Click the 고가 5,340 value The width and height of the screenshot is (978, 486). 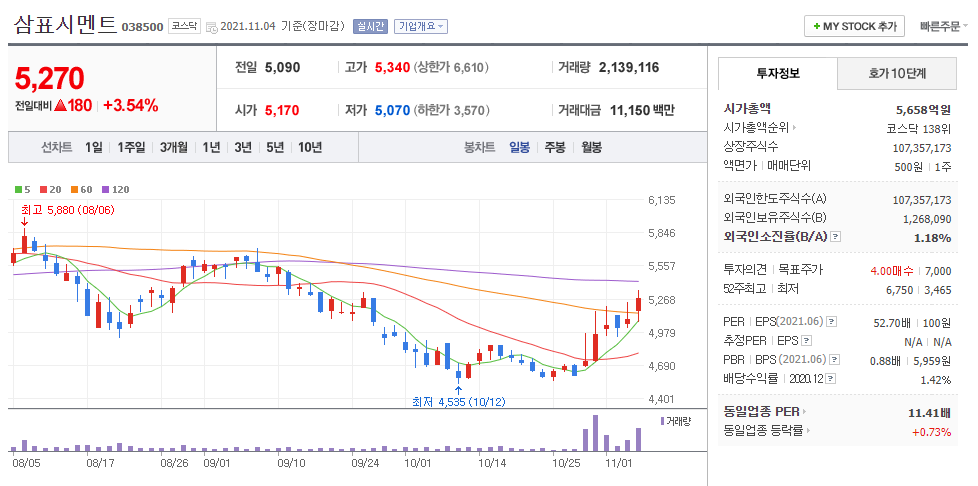392,67
